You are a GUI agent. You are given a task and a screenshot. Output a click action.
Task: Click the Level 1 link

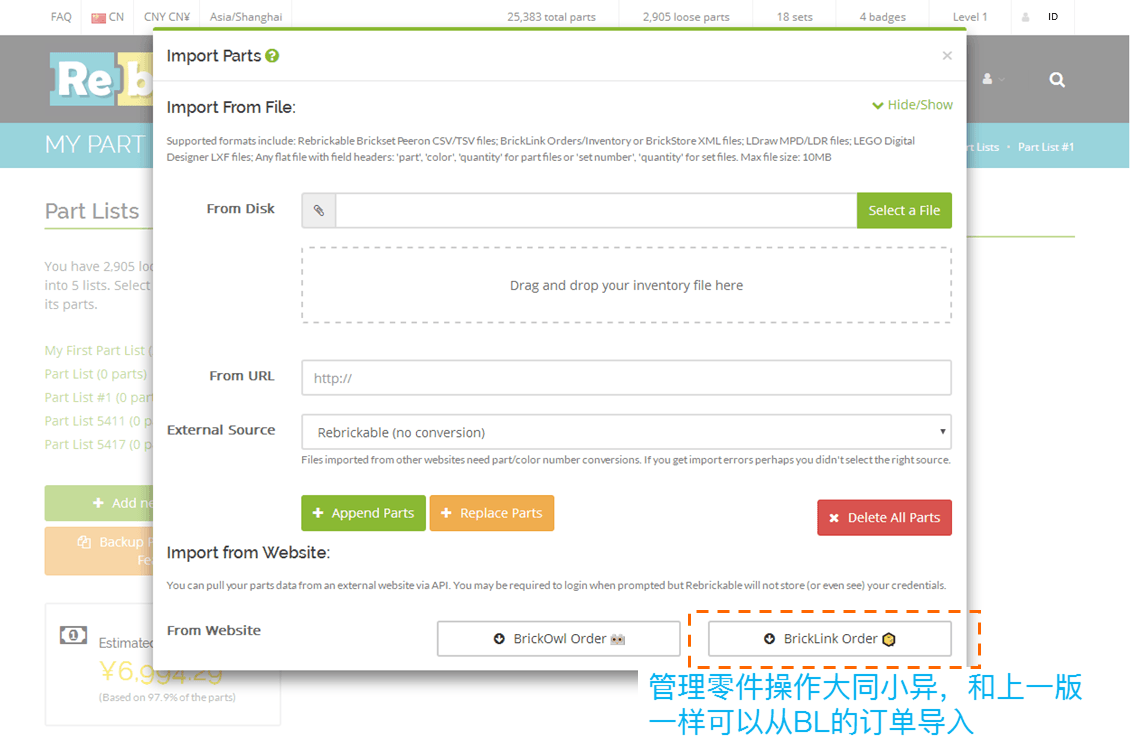coord(970,17)
